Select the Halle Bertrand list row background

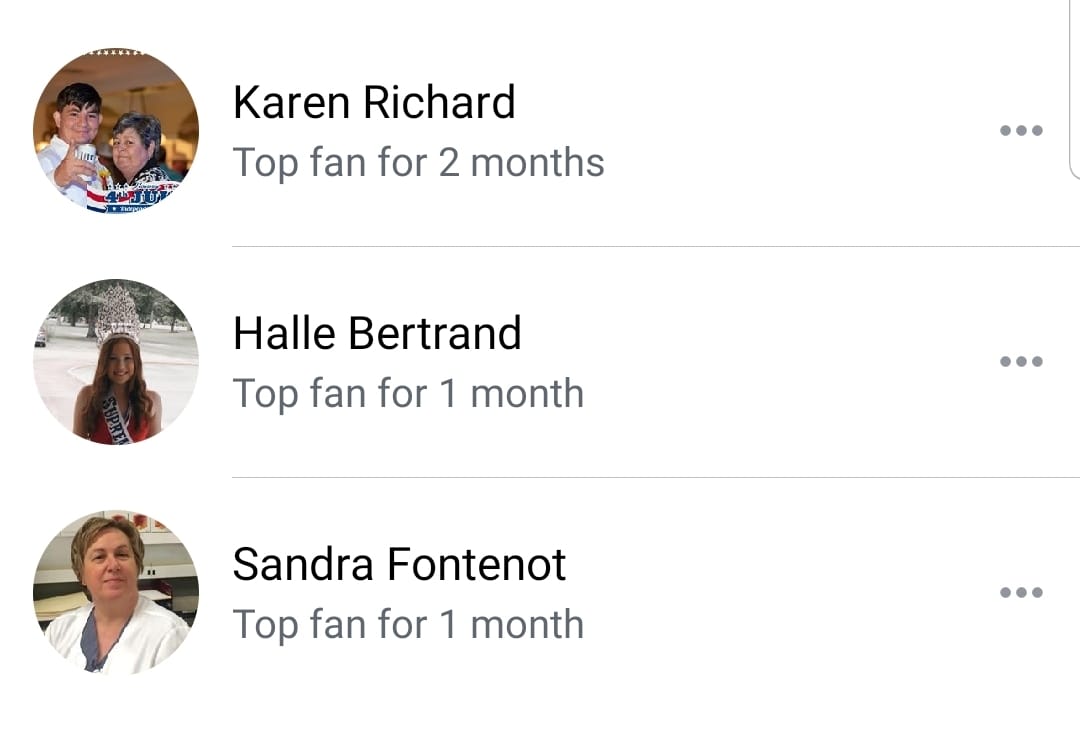(x=540, y=361)
